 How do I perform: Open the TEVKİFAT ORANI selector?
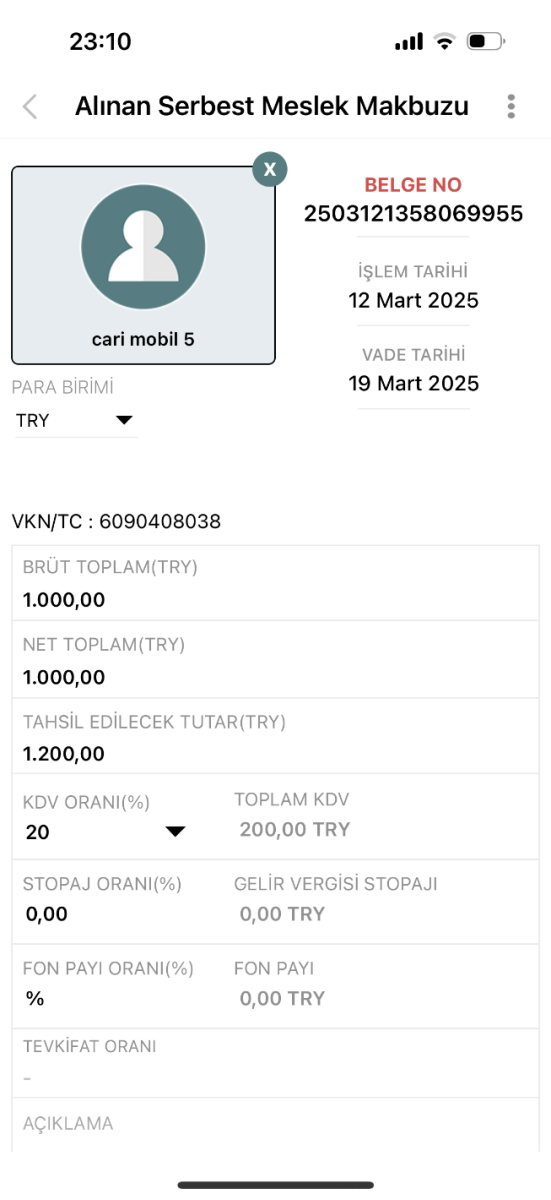pos(275,1063)
